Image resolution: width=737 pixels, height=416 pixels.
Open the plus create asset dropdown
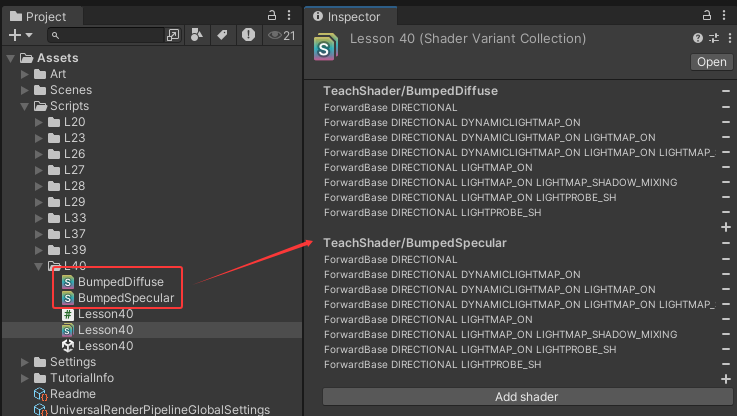19,35
